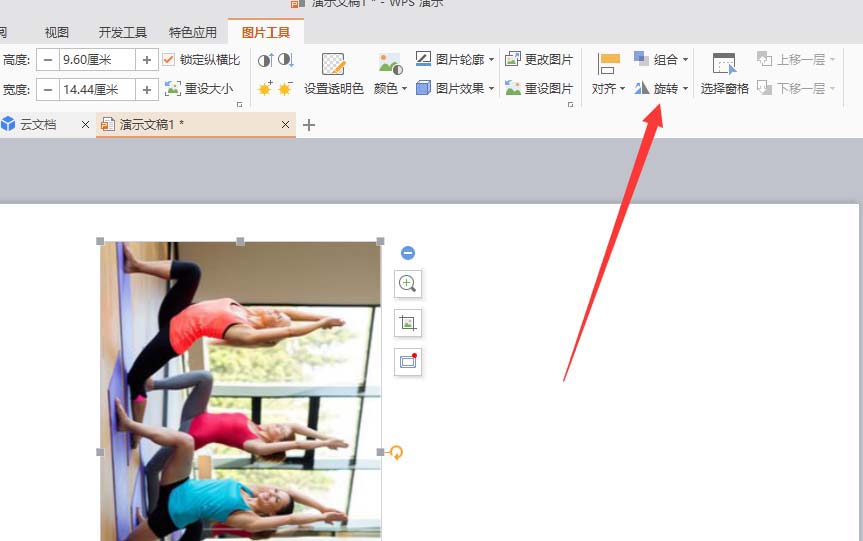Decrease brightness using the sun minus icon
The width and height of the screenshot is (863, 541).
(x=285, y=88)
